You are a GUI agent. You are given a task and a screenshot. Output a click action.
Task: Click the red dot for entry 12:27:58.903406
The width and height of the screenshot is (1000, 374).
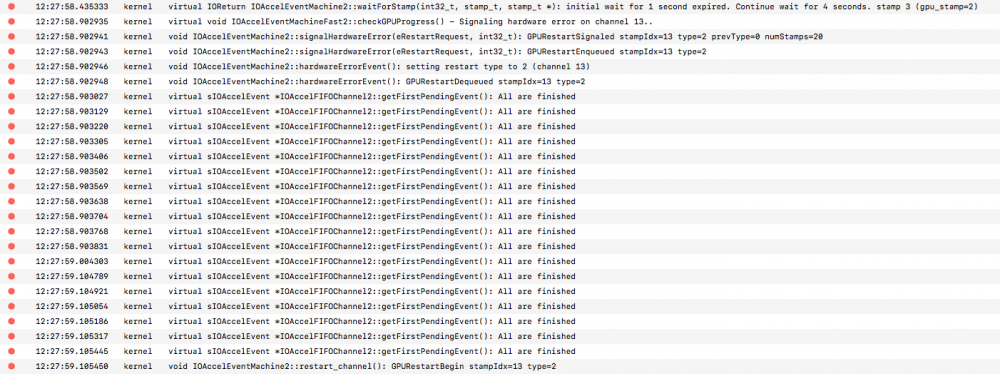coord(11,156)
